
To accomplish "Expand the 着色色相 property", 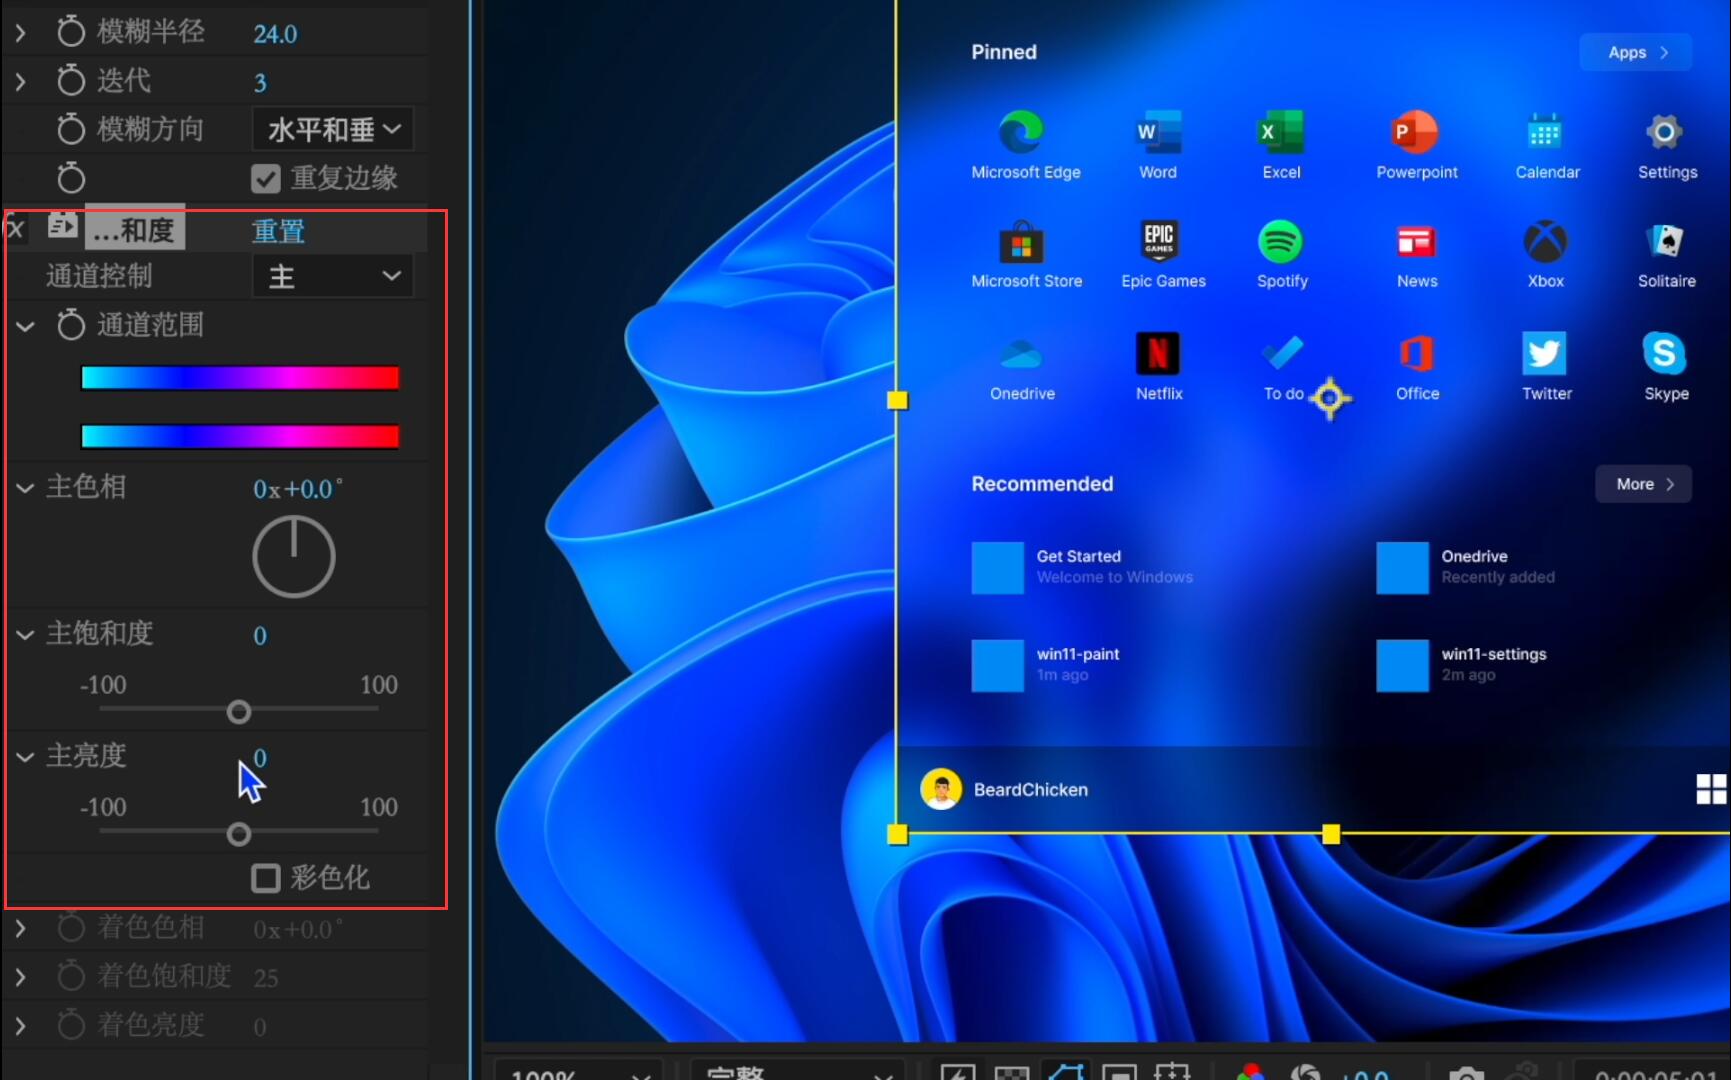I will click(20, 928).
